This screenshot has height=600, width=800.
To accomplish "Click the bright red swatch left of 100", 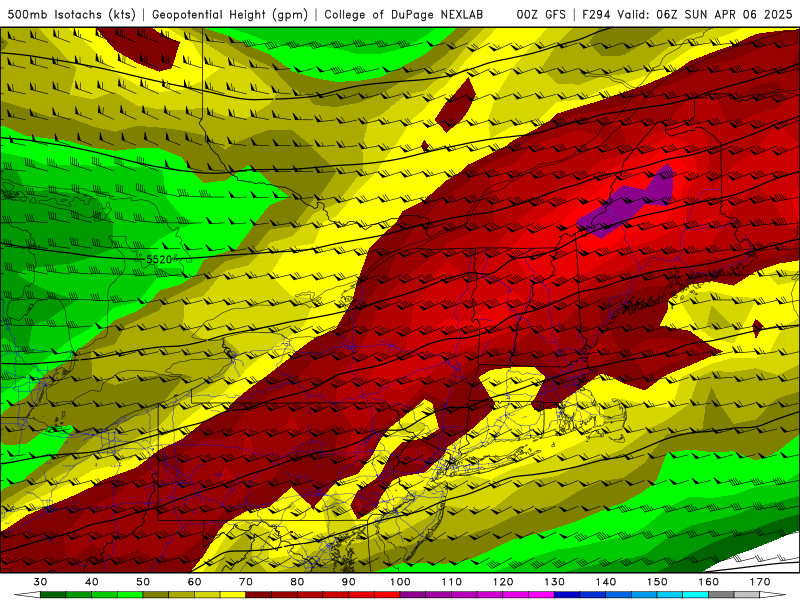I will point(387,595).
